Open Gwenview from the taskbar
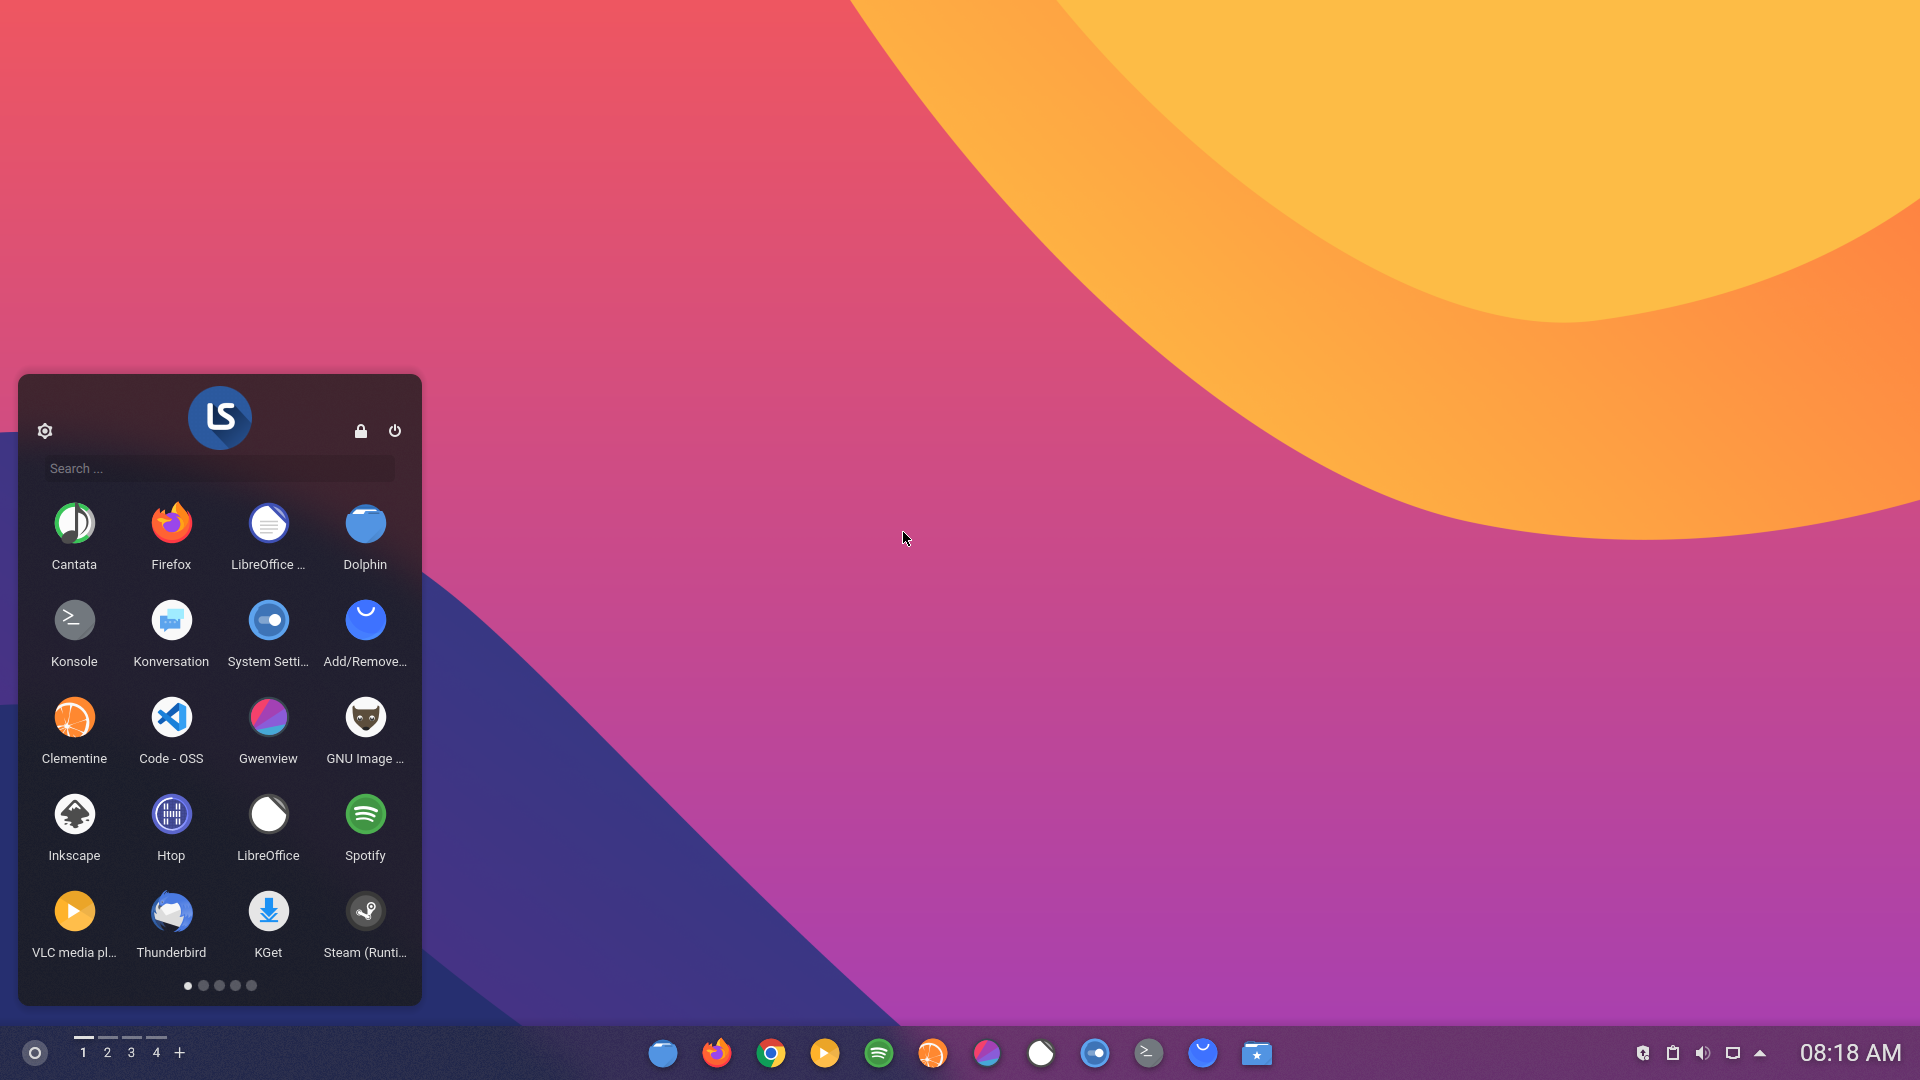 coord(987,1053)
